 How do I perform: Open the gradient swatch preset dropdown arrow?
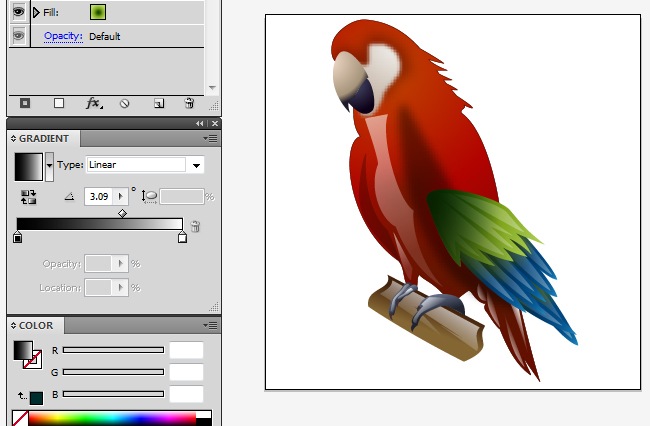click(50, 165)
